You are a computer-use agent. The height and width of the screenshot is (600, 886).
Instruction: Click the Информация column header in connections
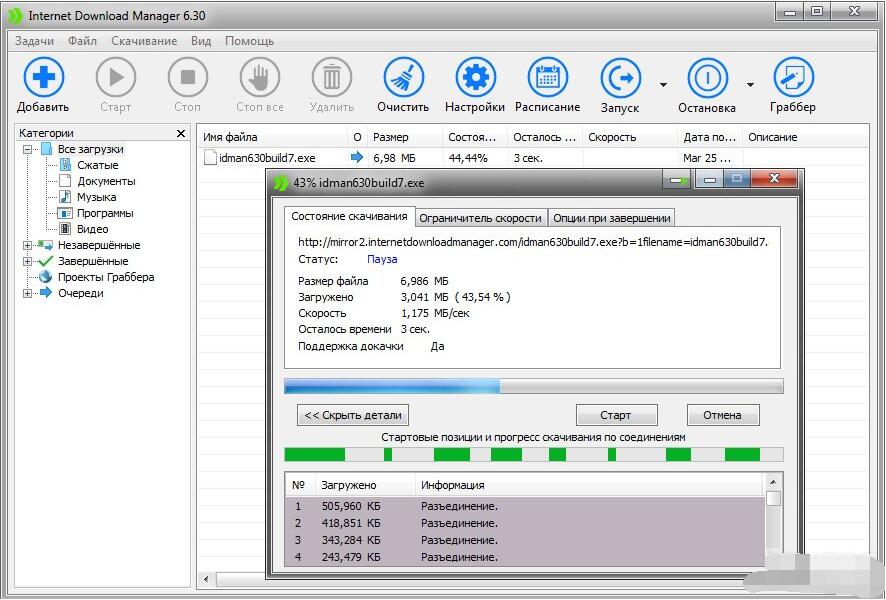point(589,485)
